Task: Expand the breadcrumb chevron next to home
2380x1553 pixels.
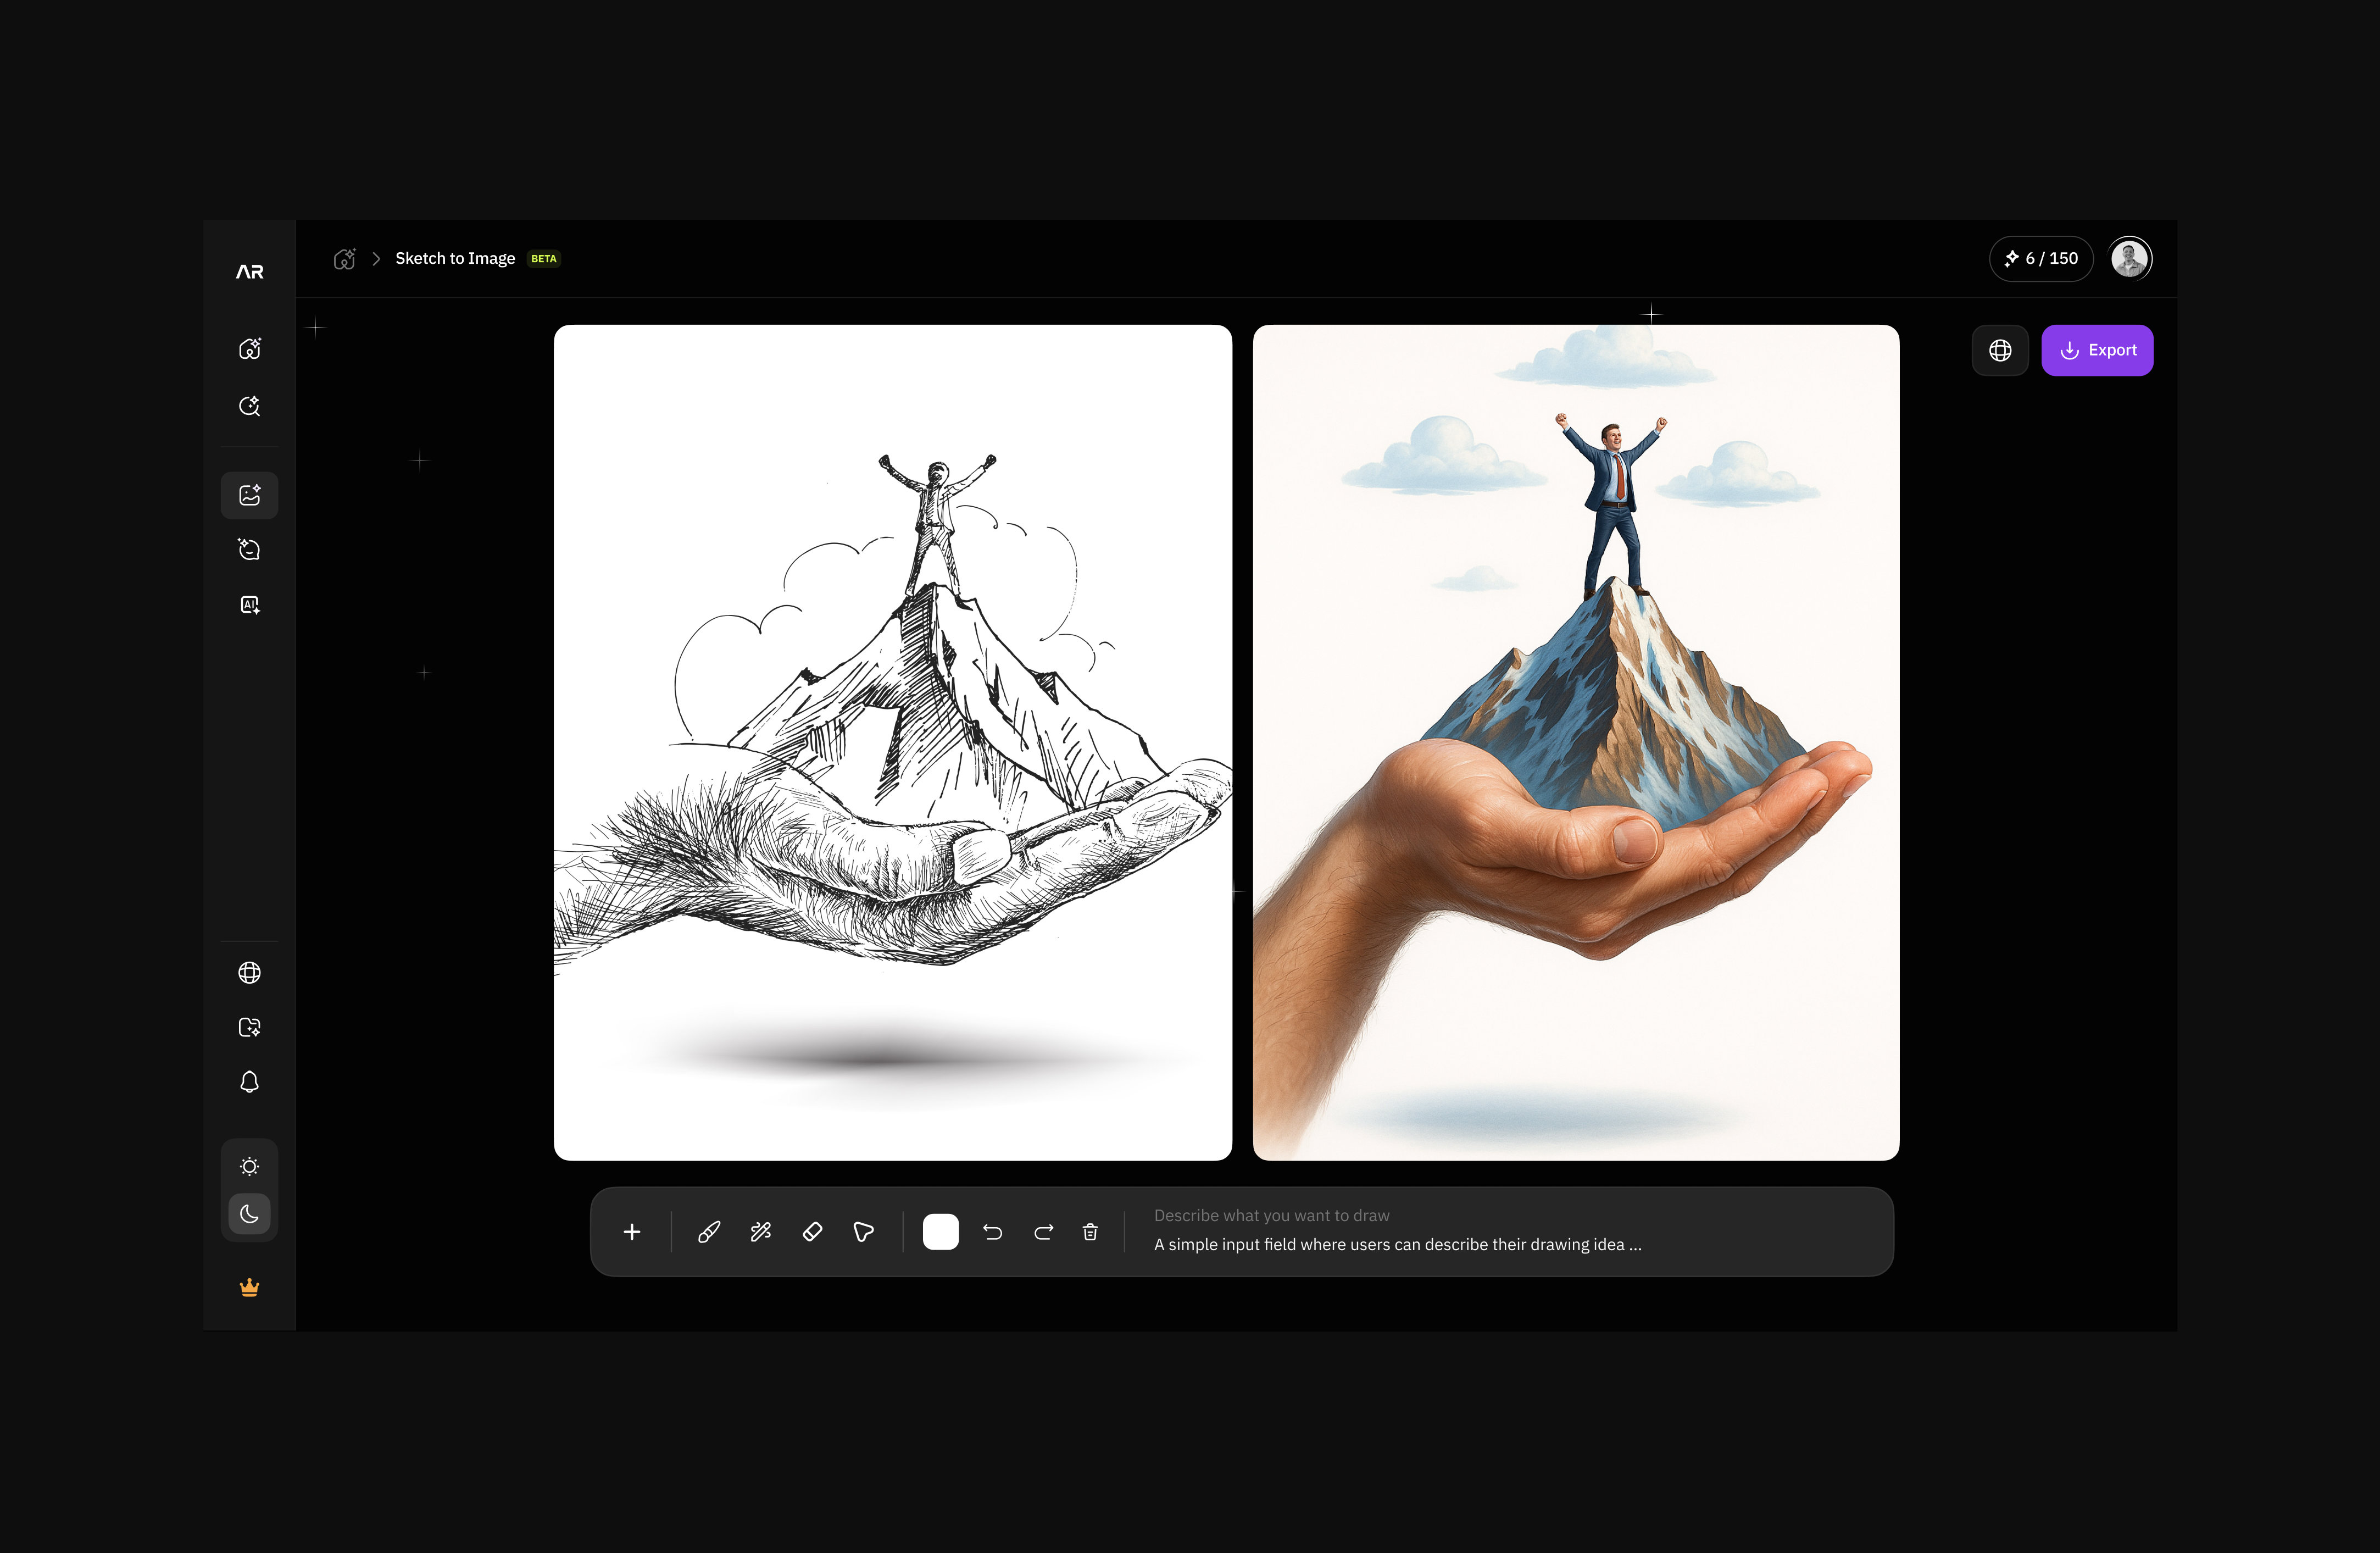Action: coord(376,258)
